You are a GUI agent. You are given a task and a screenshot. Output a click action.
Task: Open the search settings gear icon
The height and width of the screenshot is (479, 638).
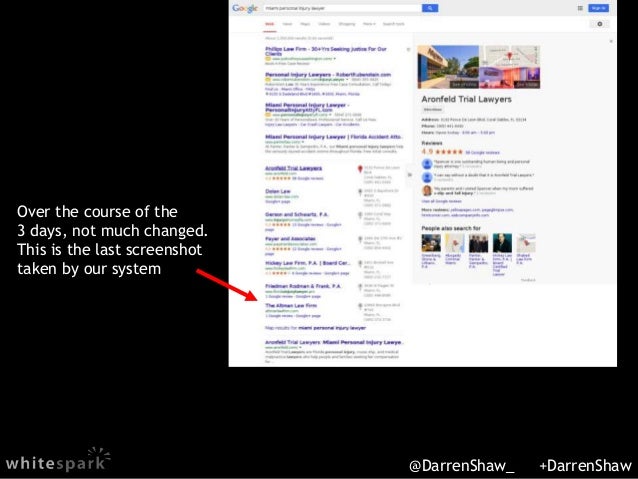599,24
